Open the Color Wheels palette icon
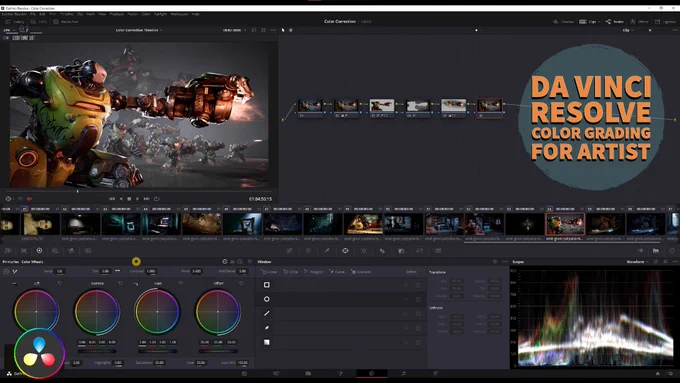 click(39, 251)
